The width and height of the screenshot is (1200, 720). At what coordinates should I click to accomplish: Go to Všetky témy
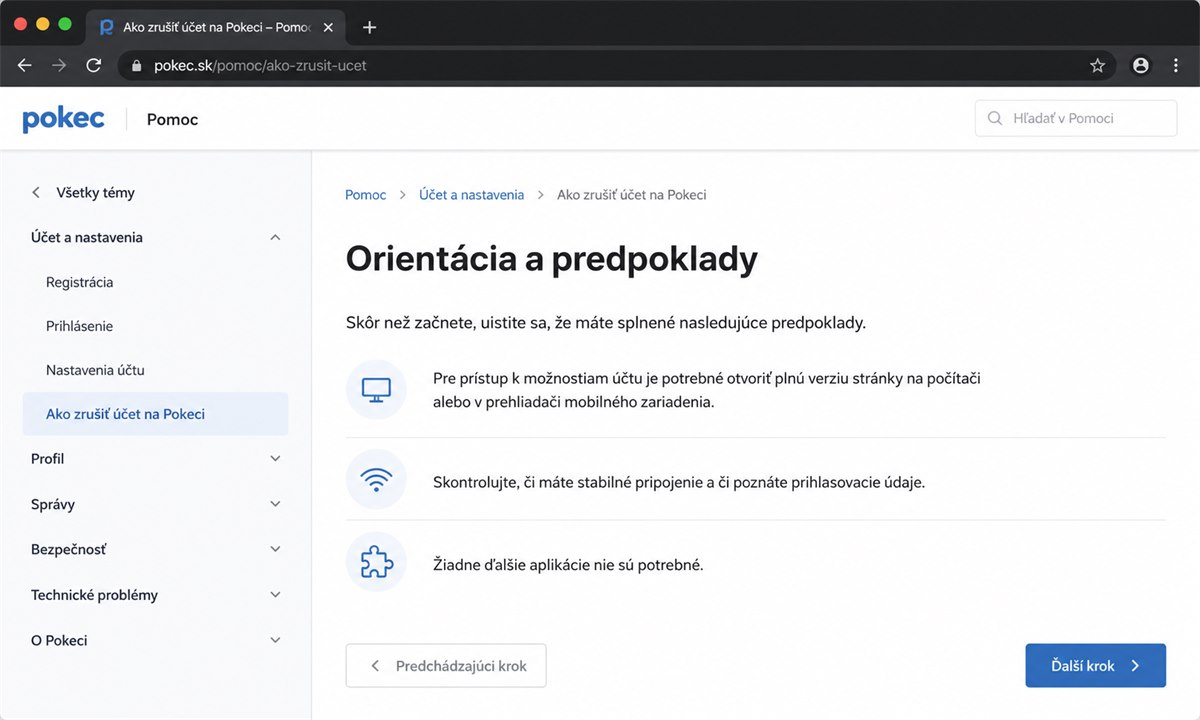(x=95, y=192)
